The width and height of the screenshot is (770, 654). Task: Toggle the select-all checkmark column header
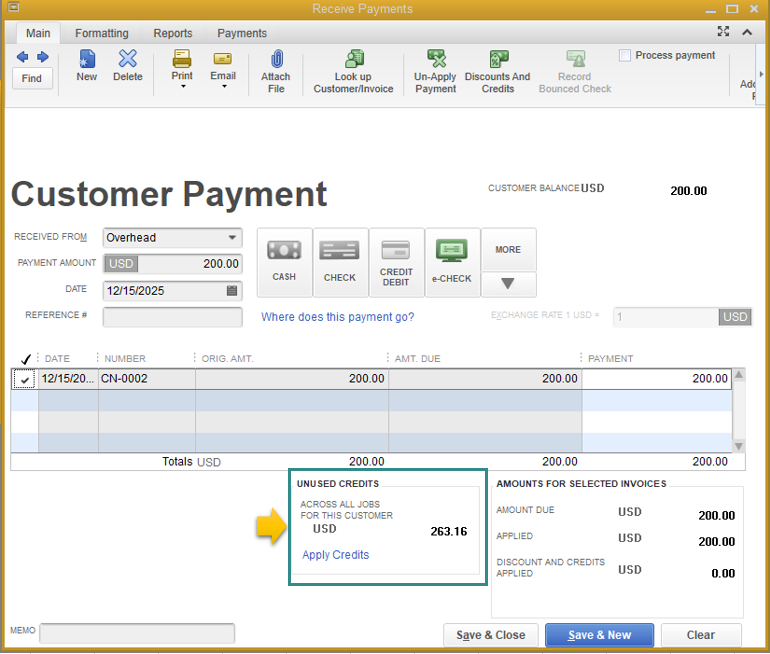(25, 358)
